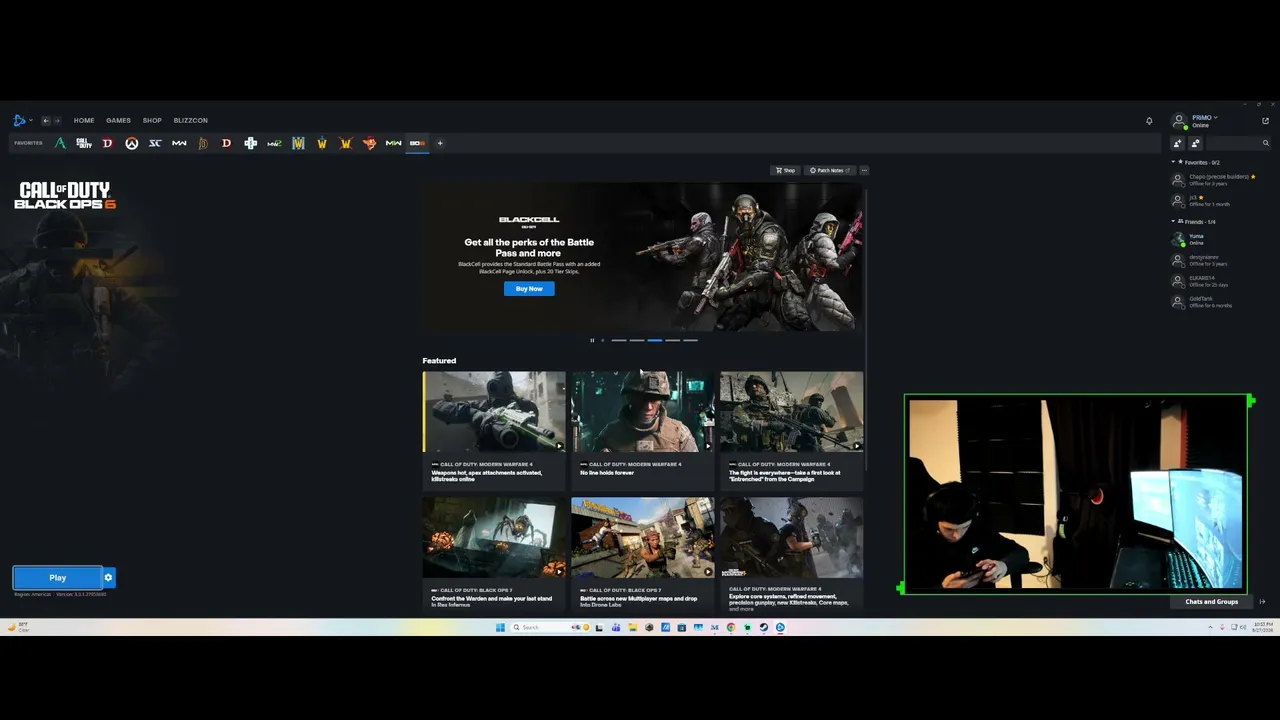Pop out the friends list window
The height and width of the screenshot is (720, 1280).
pos(1265,121)
